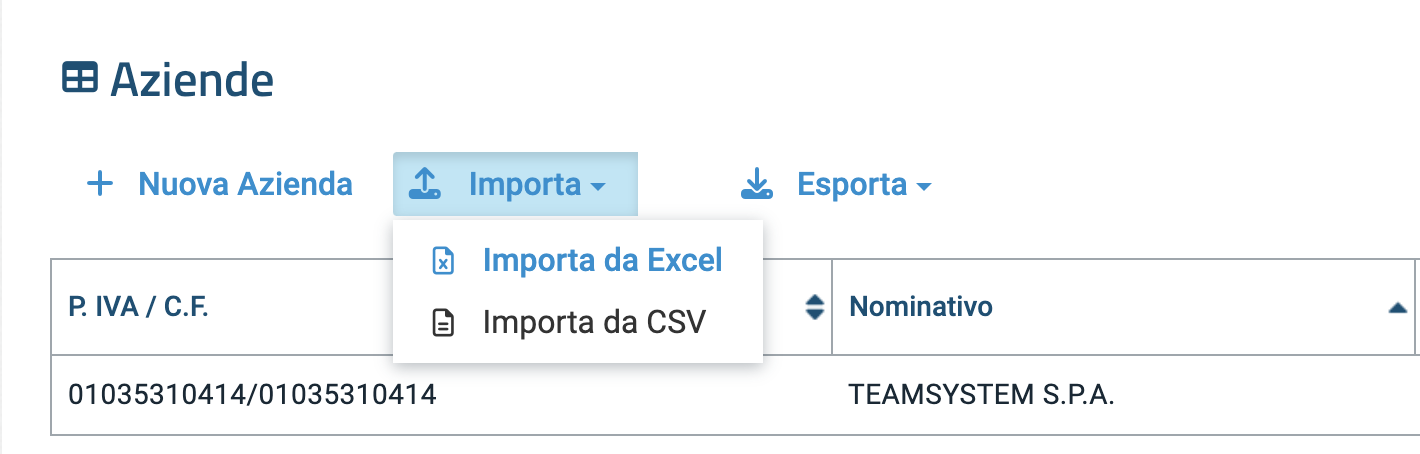Click the P. IVA / C.F. column header
The image size is (1420, 454).
(138, 306)
